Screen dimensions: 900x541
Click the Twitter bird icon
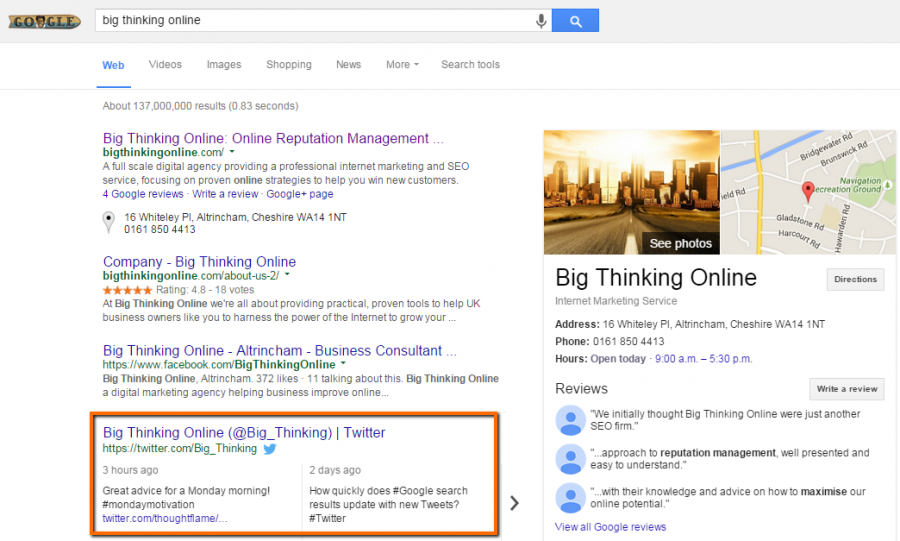270,449
